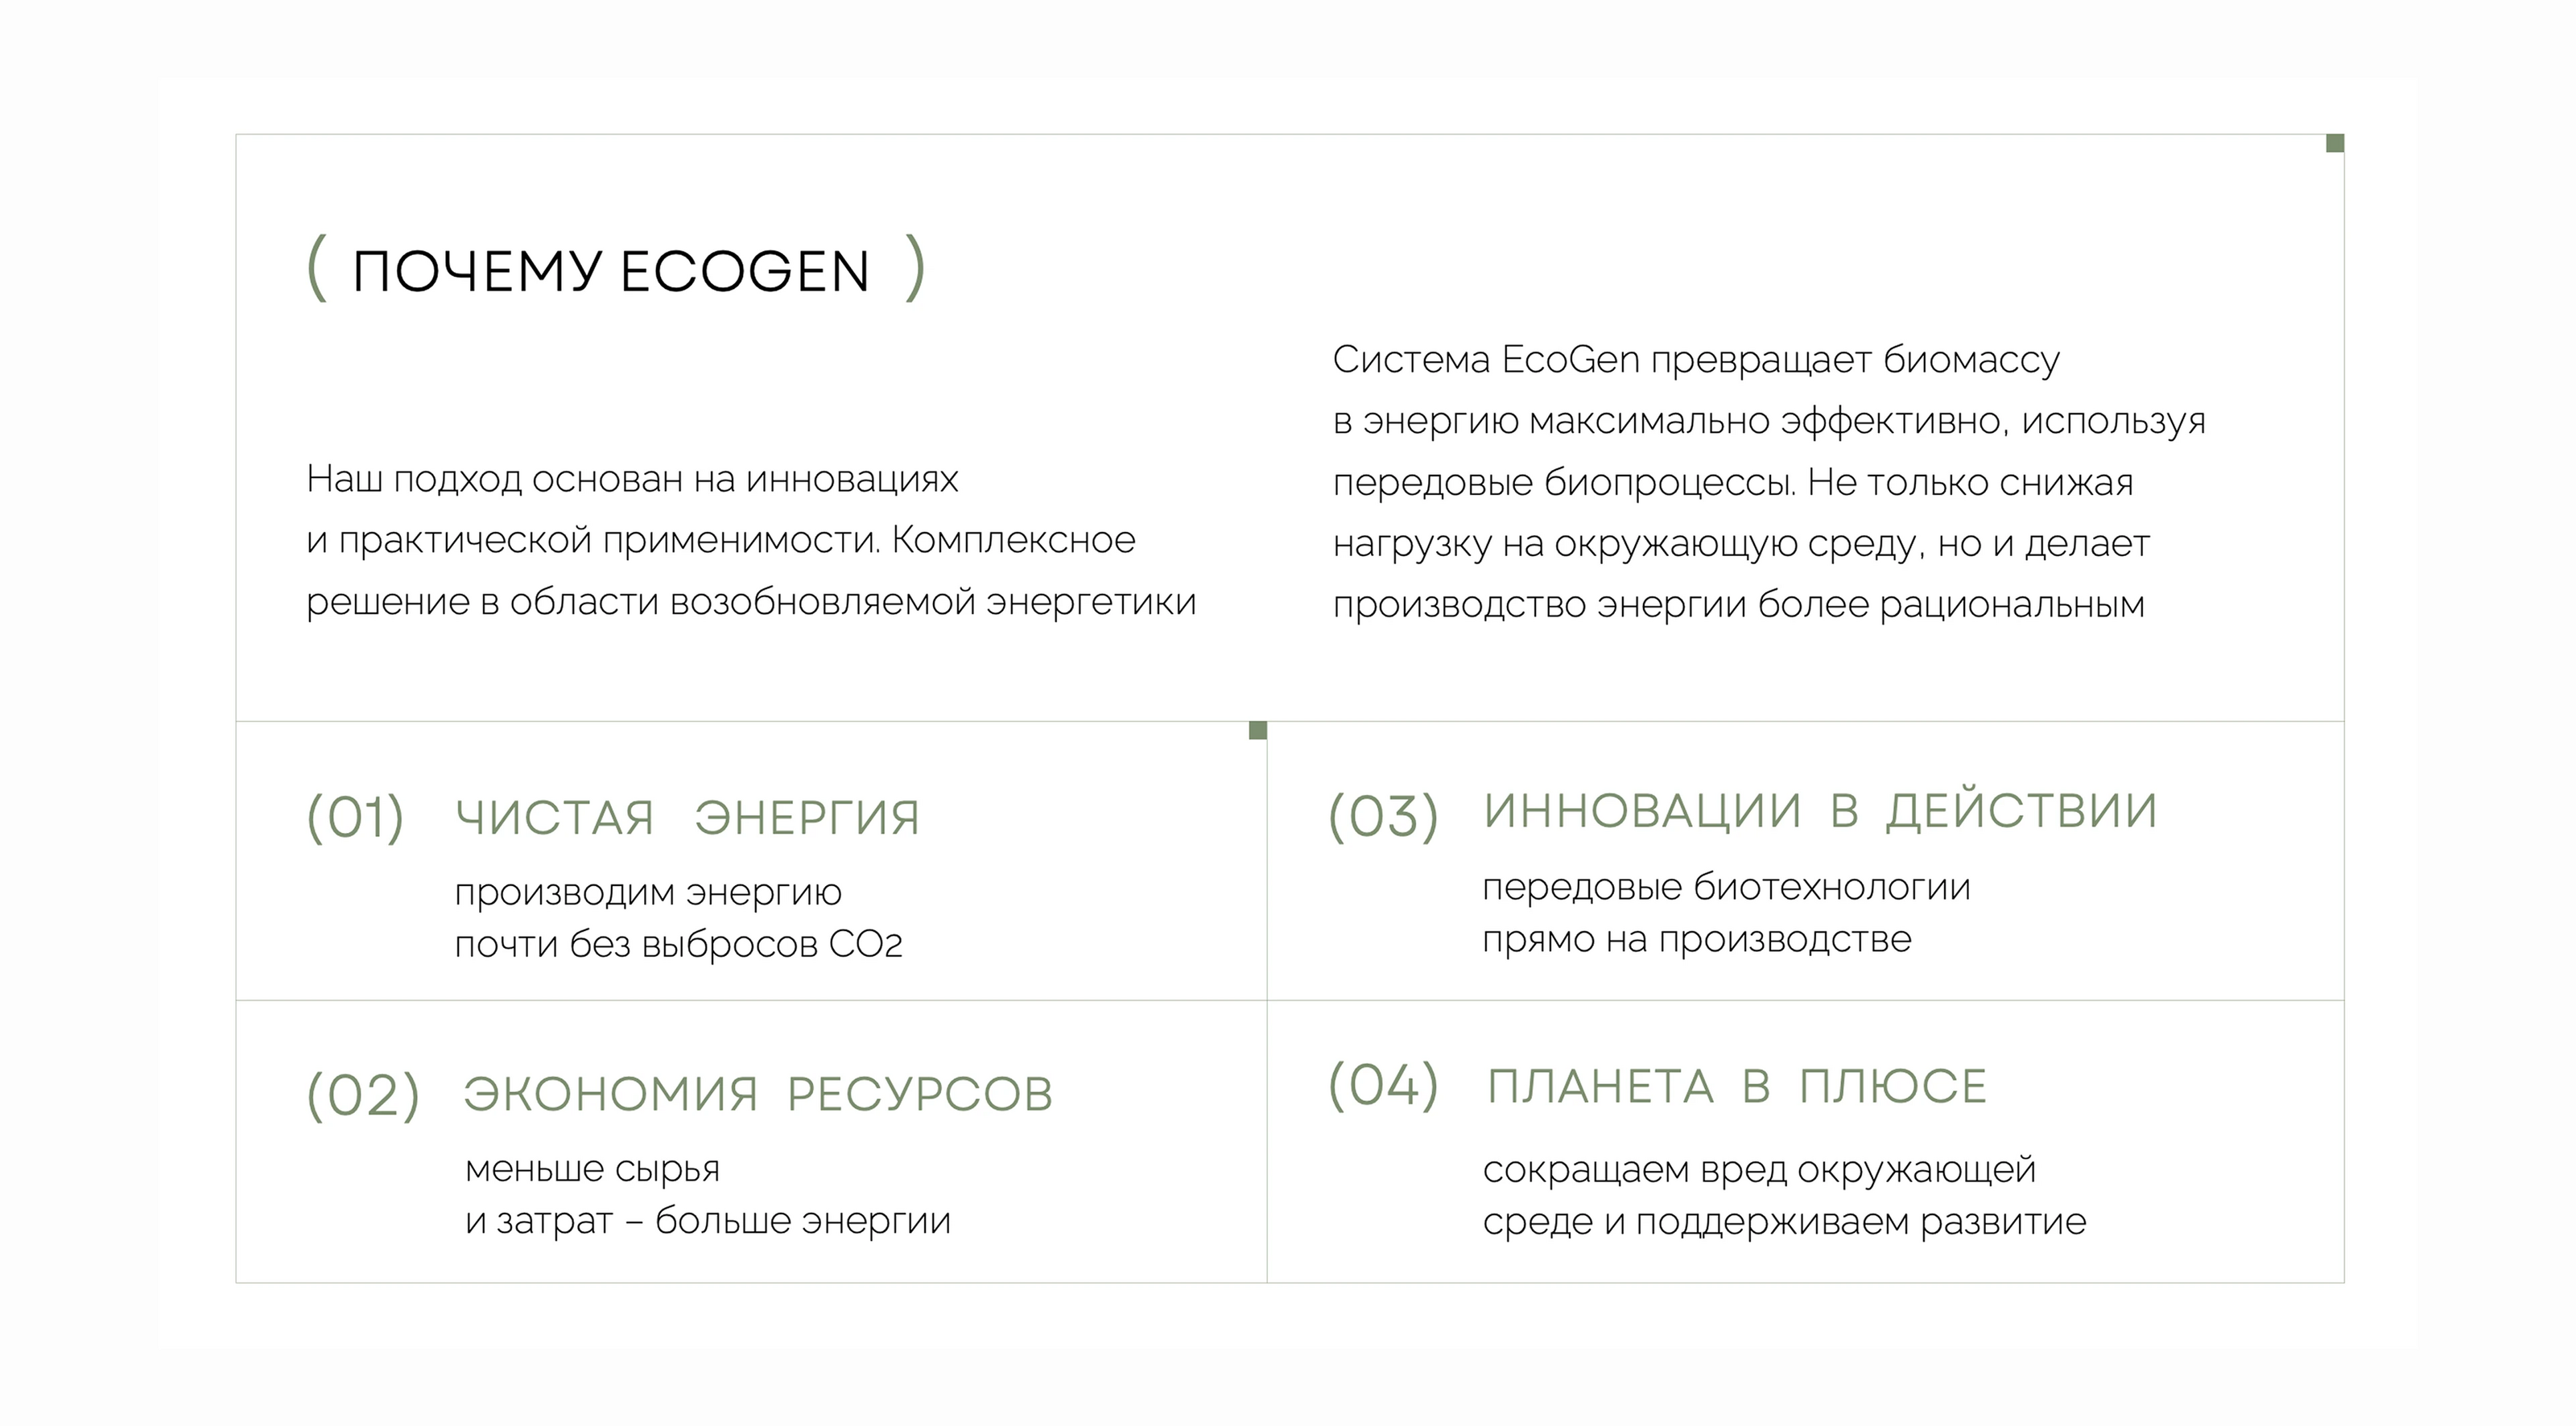Select the (03) number marker
Image resolution: width=2576 pixels, height=1426 pixels.
click(x=1383, y=816)
